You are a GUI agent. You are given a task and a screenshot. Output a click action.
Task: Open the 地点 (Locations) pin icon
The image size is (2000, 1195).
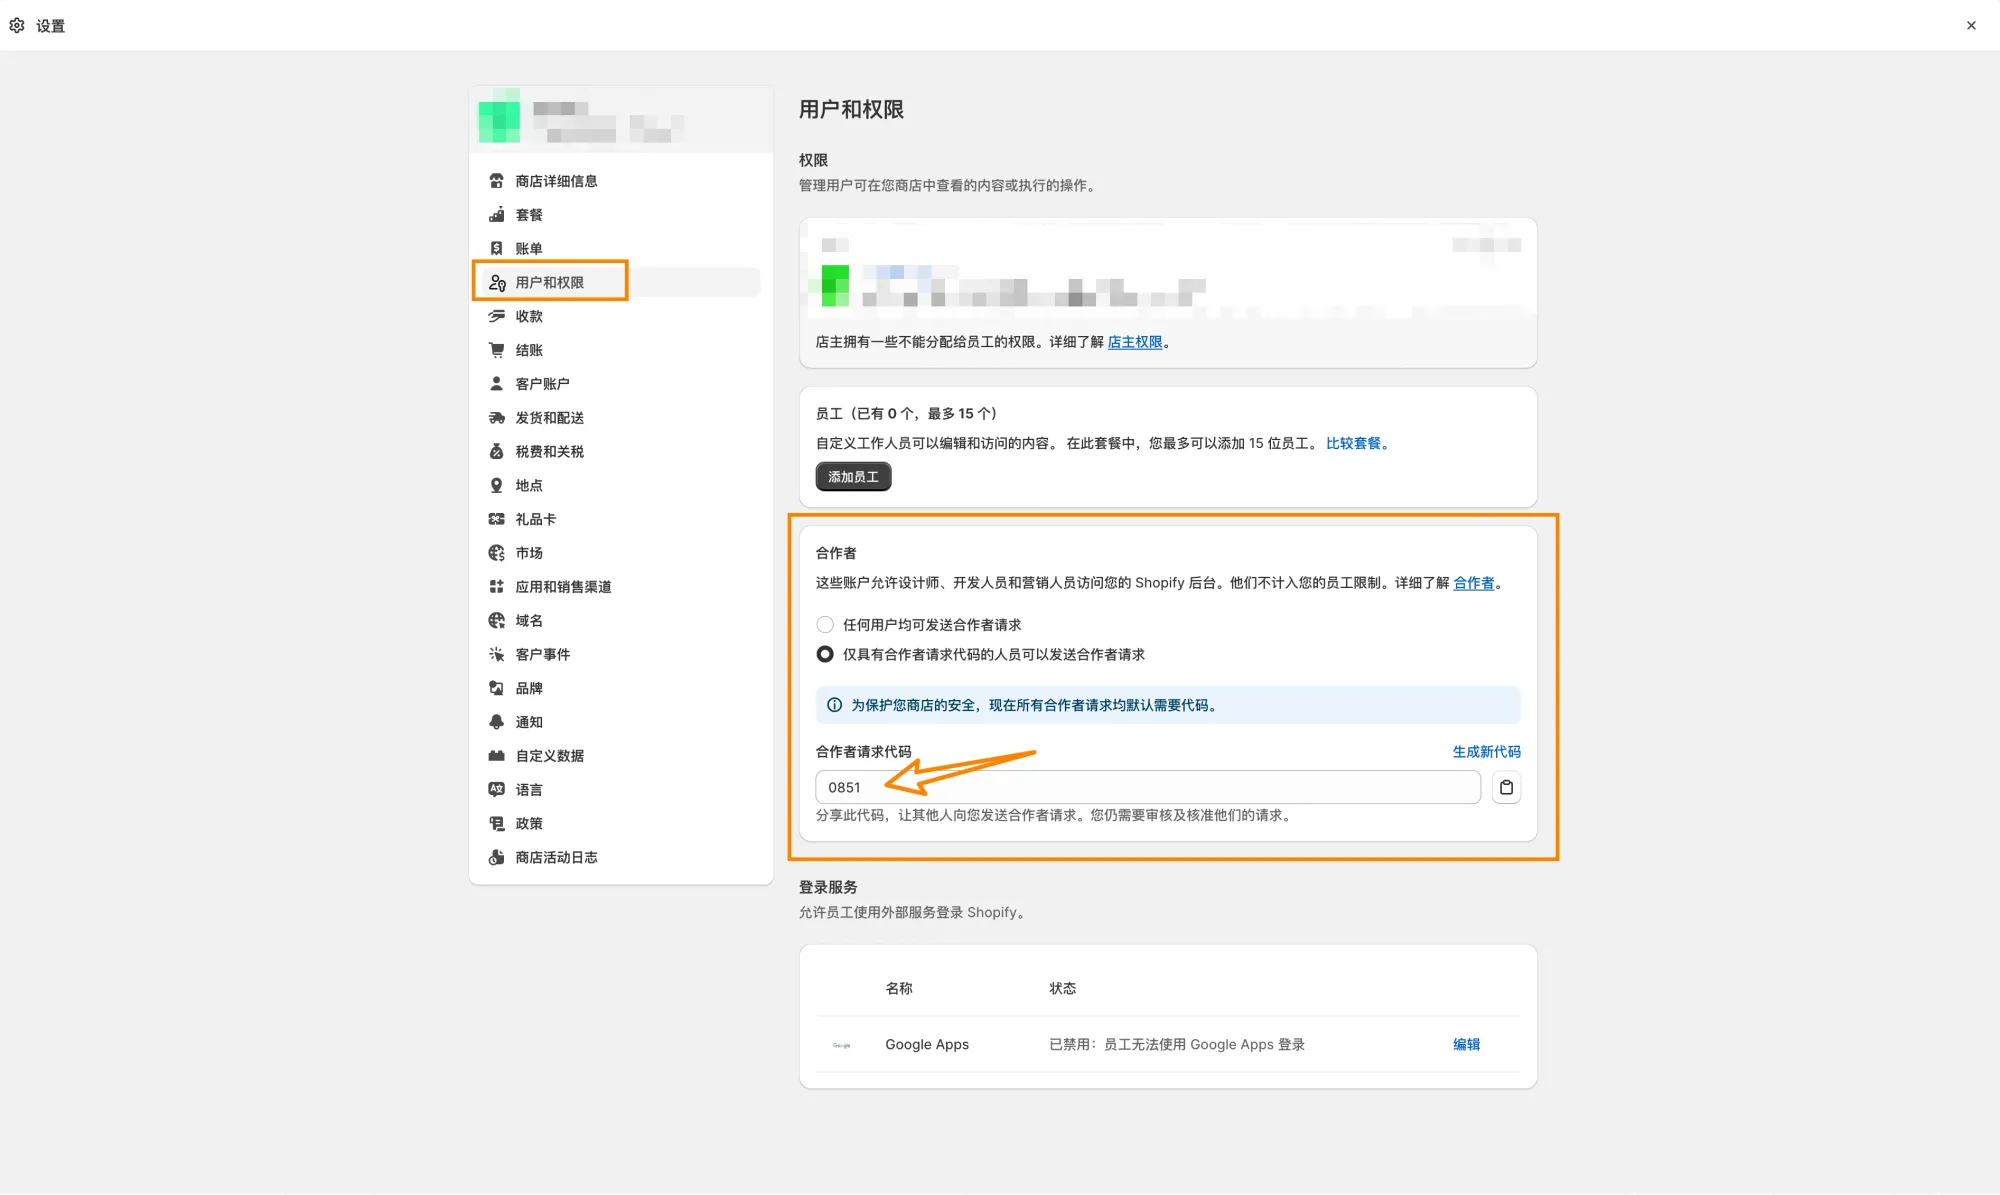tap(496, 484)
